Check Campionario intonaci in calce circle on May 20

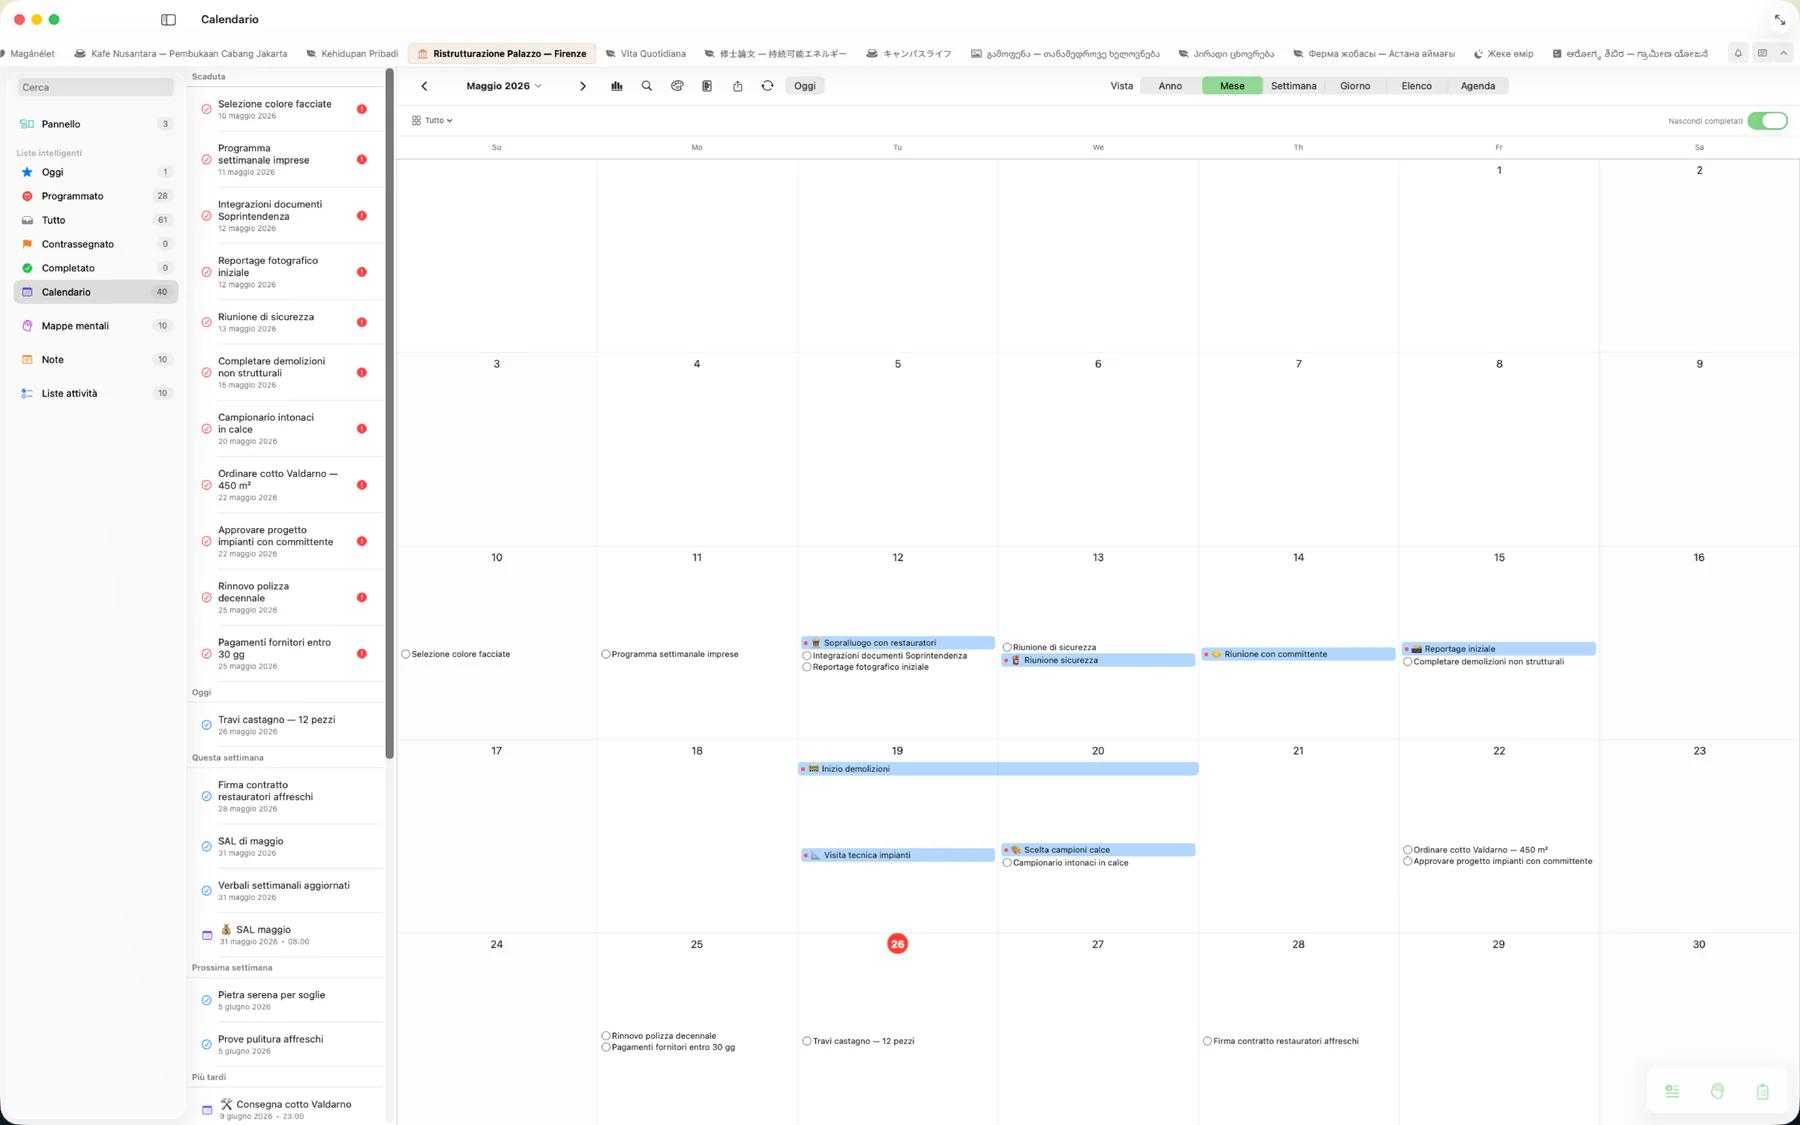[x=1007, y=863]
